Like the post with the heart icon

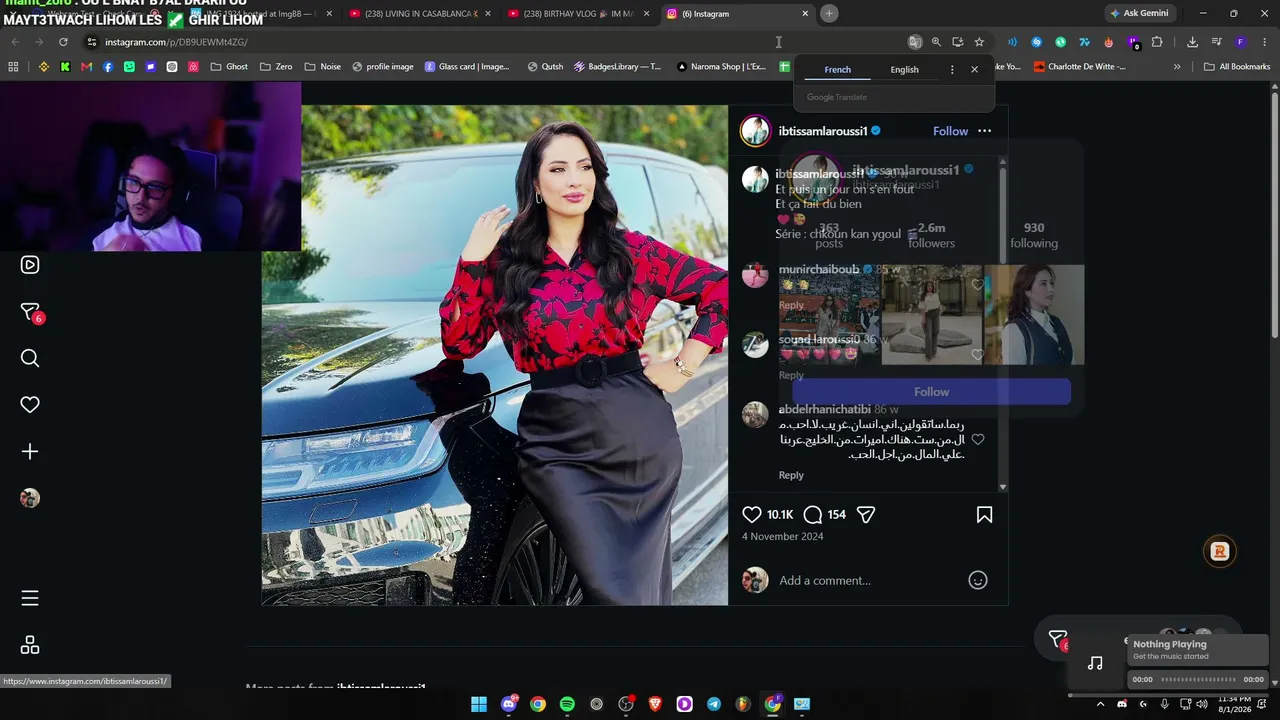tap(752, 514)
